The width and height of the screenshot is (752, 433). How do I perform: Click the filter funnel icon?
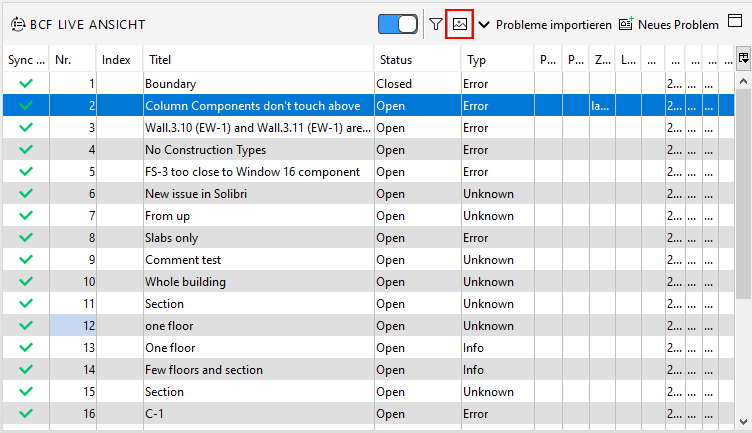(436, 24)
